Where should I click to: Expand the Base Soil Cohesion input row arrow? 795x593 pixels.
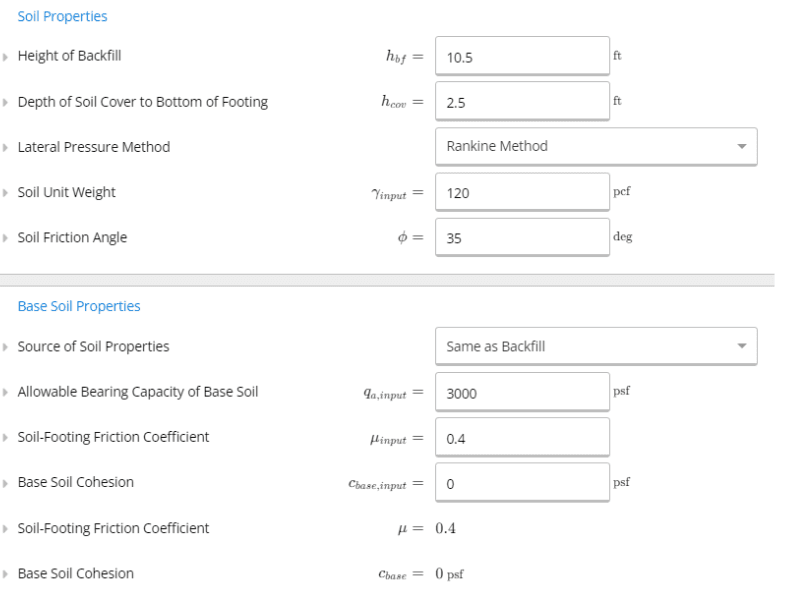(5, 483)
